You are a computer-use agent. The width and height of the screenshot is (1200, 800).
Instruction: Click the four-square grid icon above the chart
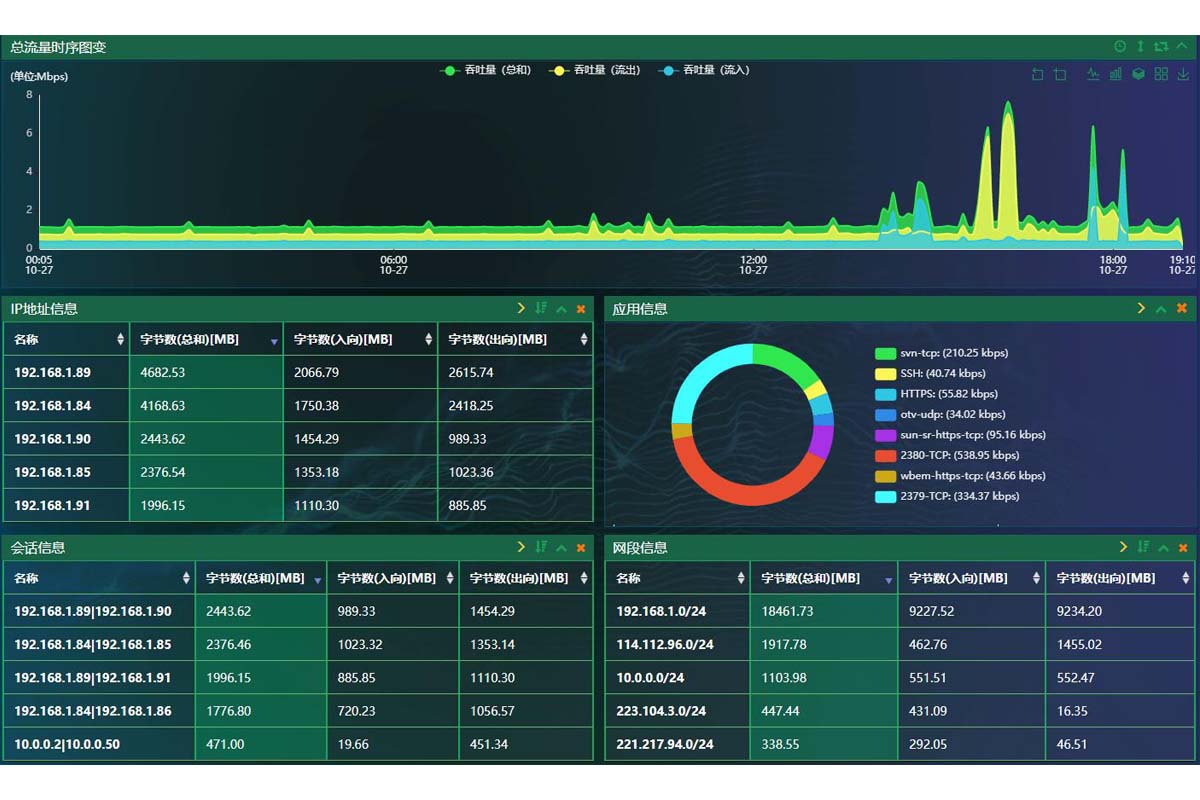[1161, 74]
